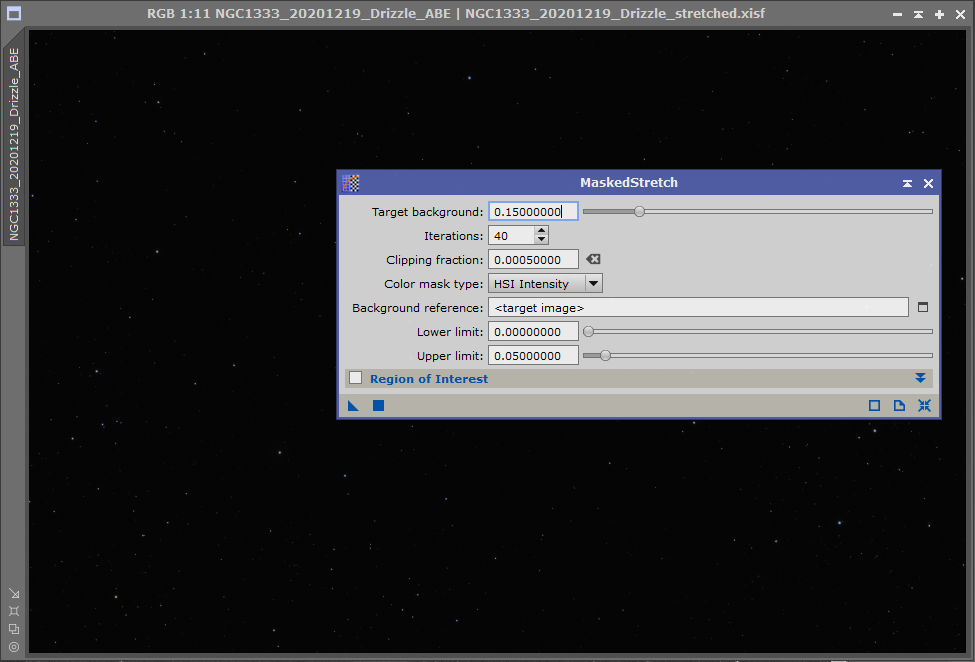Close the NGC1333 image window
The width and height of the screenshot is (975, 662).
click(961, 14)
